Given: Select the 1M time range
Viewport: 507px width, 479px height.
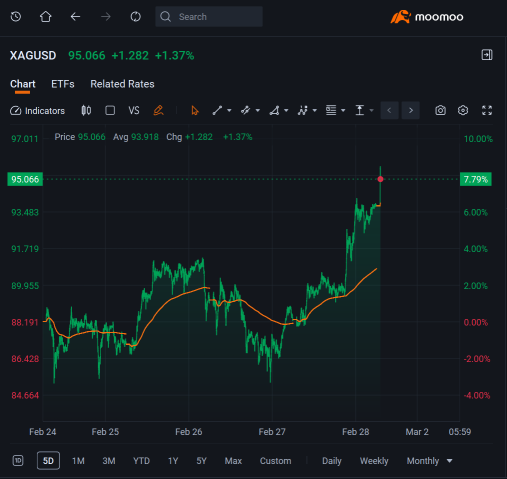Looking at the screenshot, I should tap(78, 461).
